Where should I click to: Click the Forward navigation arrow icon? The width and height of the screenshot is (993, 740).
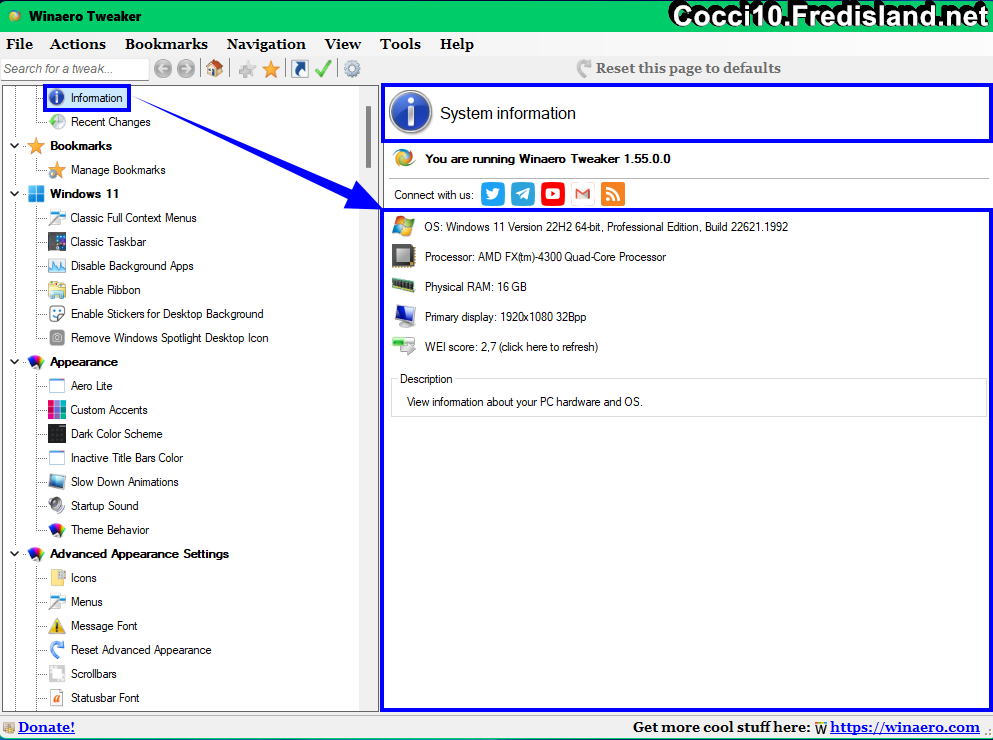(x=186, y=68)
